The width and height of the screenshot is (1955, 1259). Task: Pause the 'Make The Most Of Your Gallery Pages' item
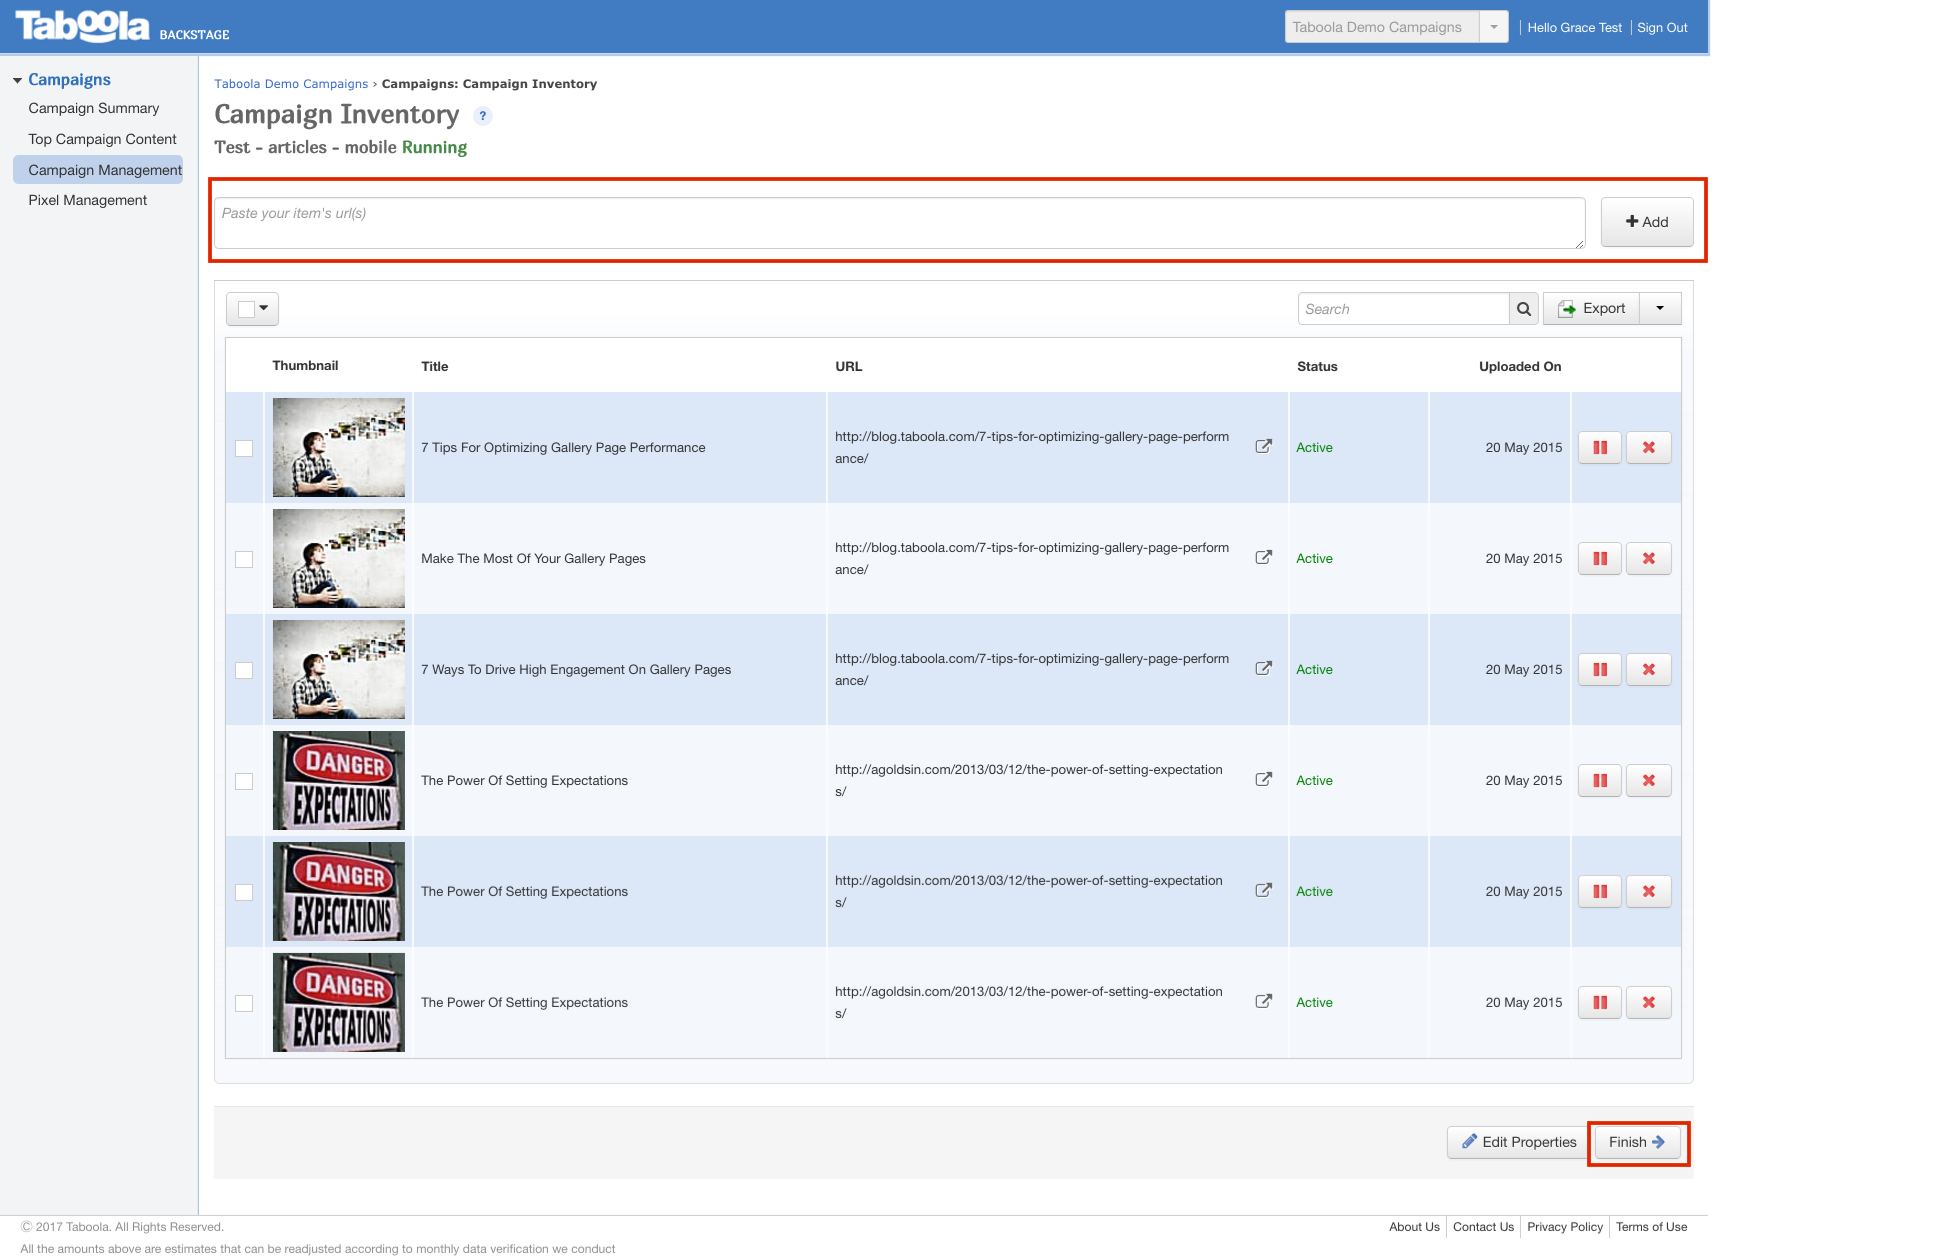1600,559
